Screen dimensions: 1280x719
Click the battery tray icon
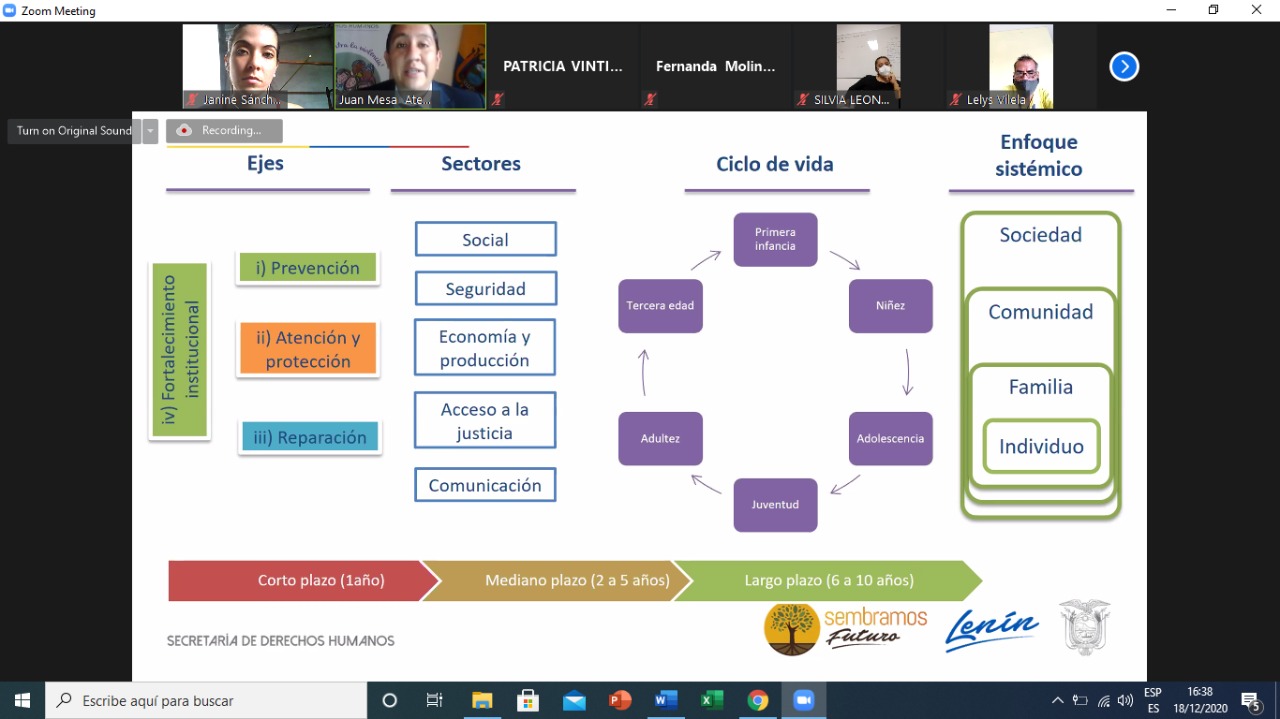[x=1080, y=700]
